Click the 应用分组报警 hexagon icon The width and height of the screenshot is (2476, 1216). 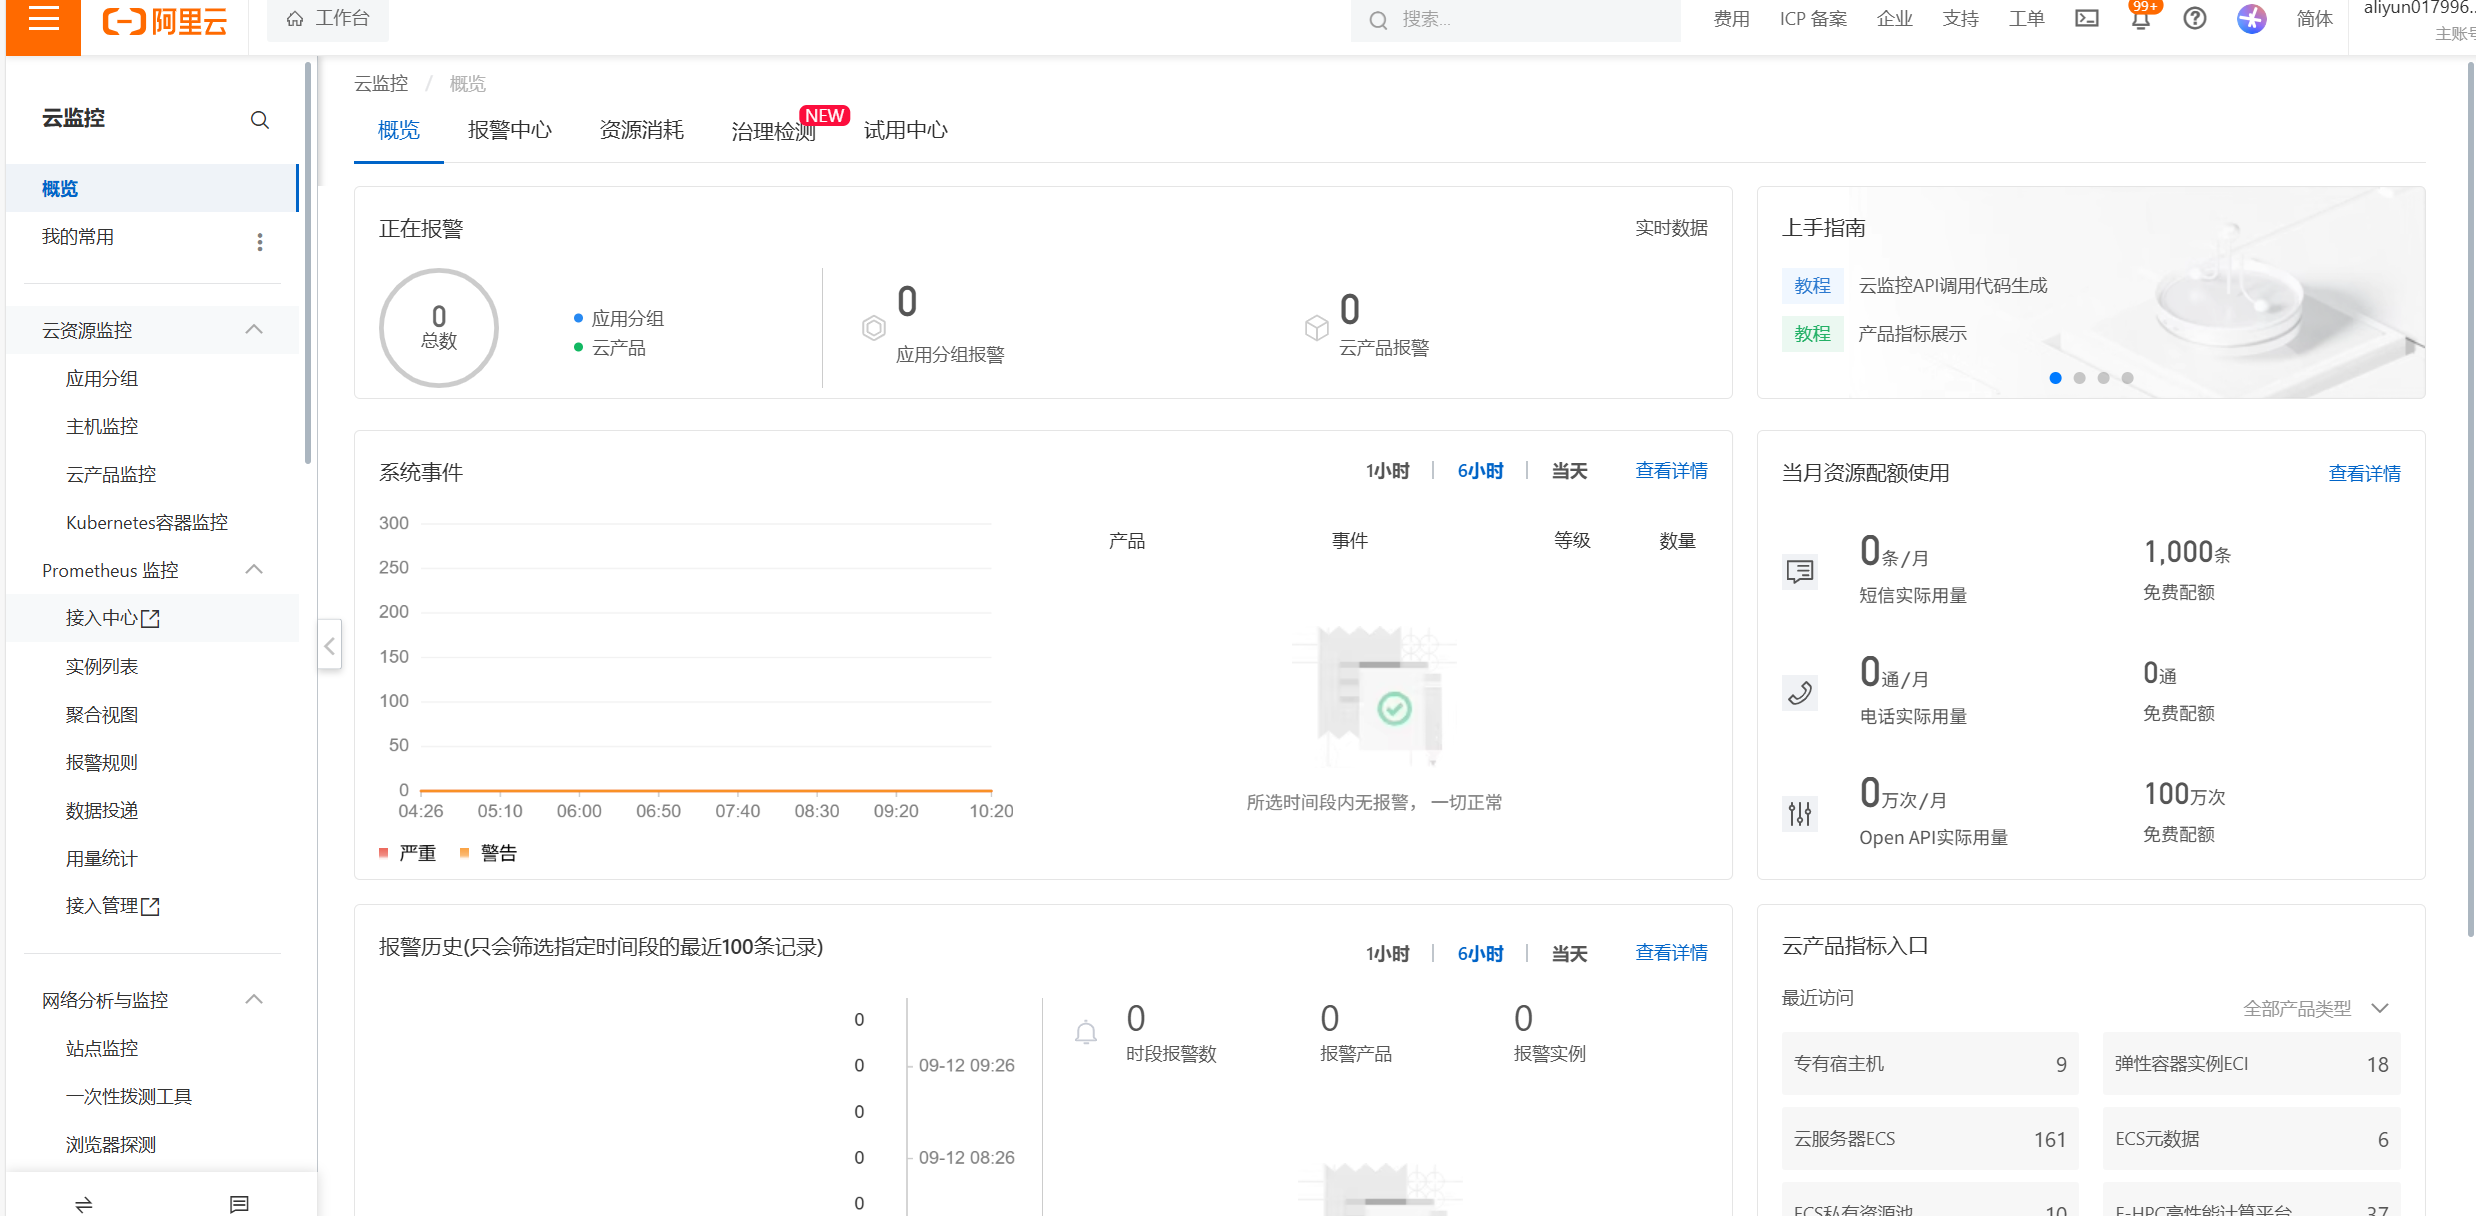873,328
